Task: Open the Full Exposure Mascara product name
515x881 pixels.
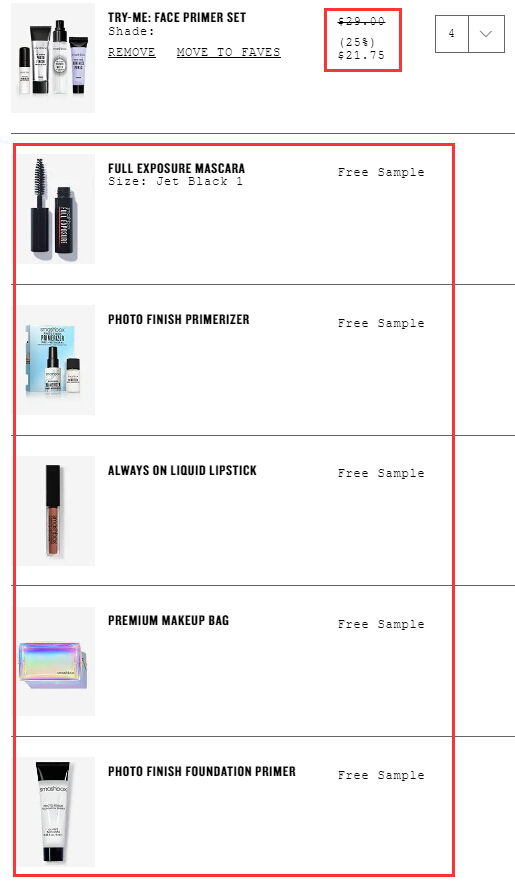Action: (x=176, y=168)
